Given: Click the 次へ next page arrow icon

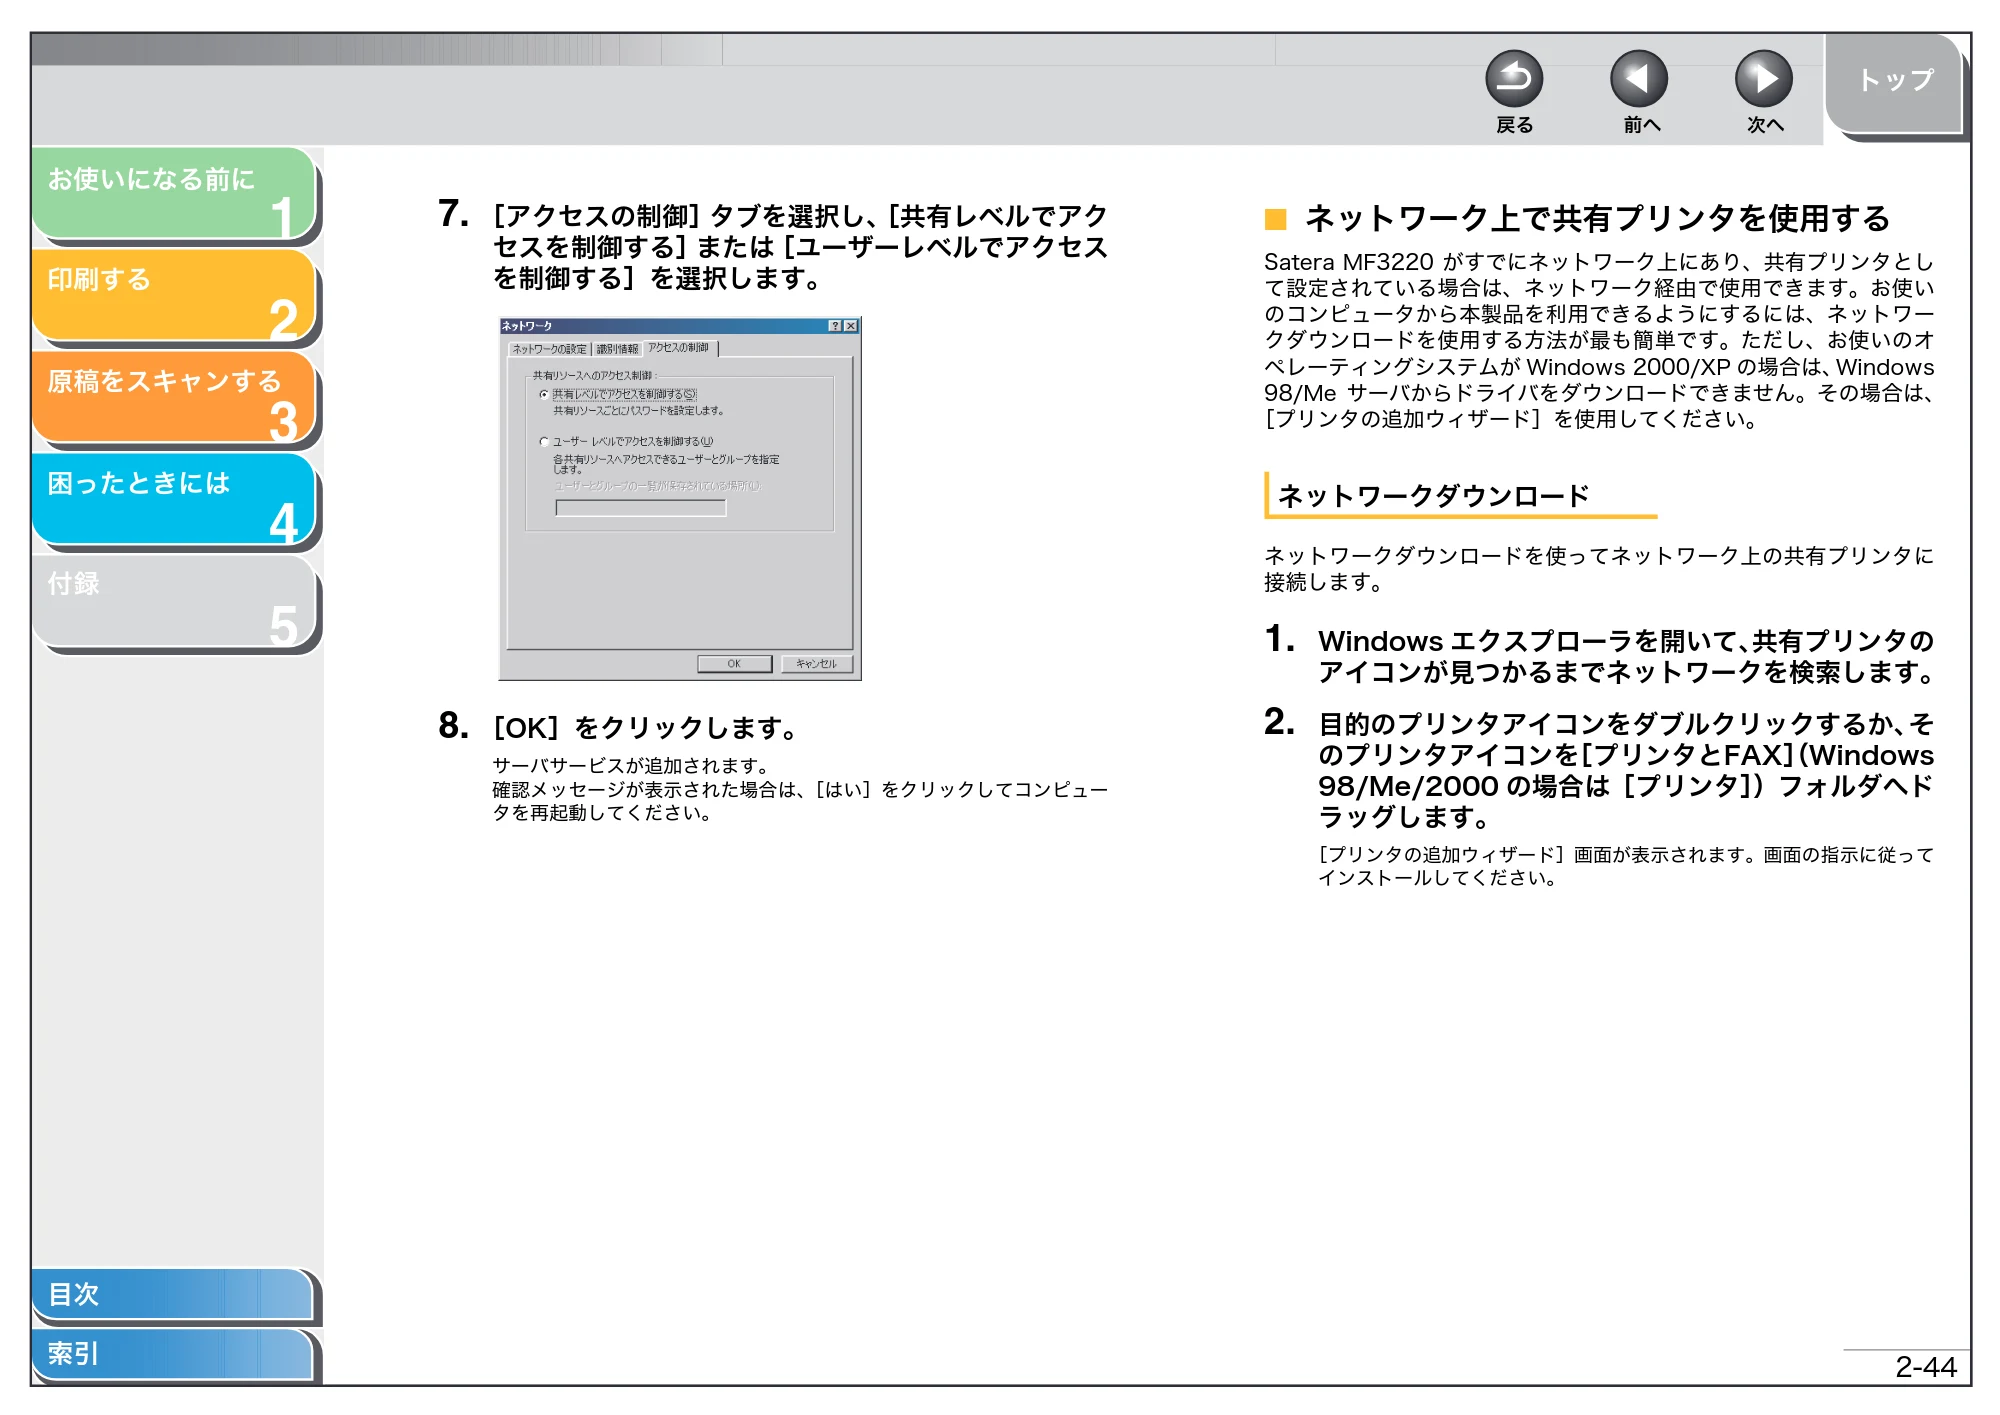Looking at the screenshot, I should [1763, 79].
